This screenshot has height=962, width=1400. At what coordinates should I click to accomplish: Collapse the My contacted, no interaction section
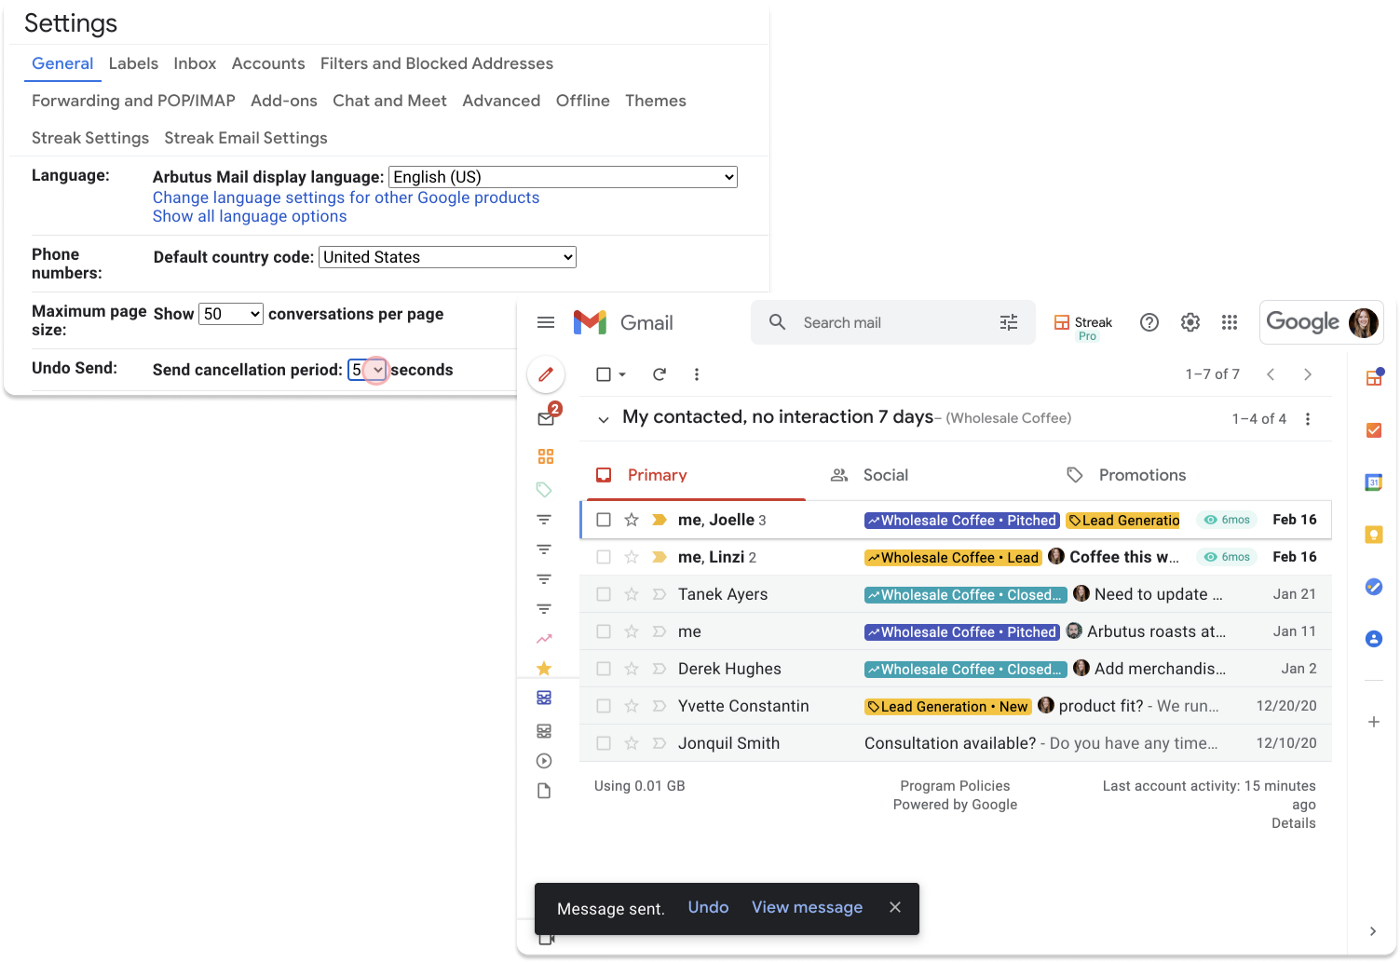[x=603, y=418]
